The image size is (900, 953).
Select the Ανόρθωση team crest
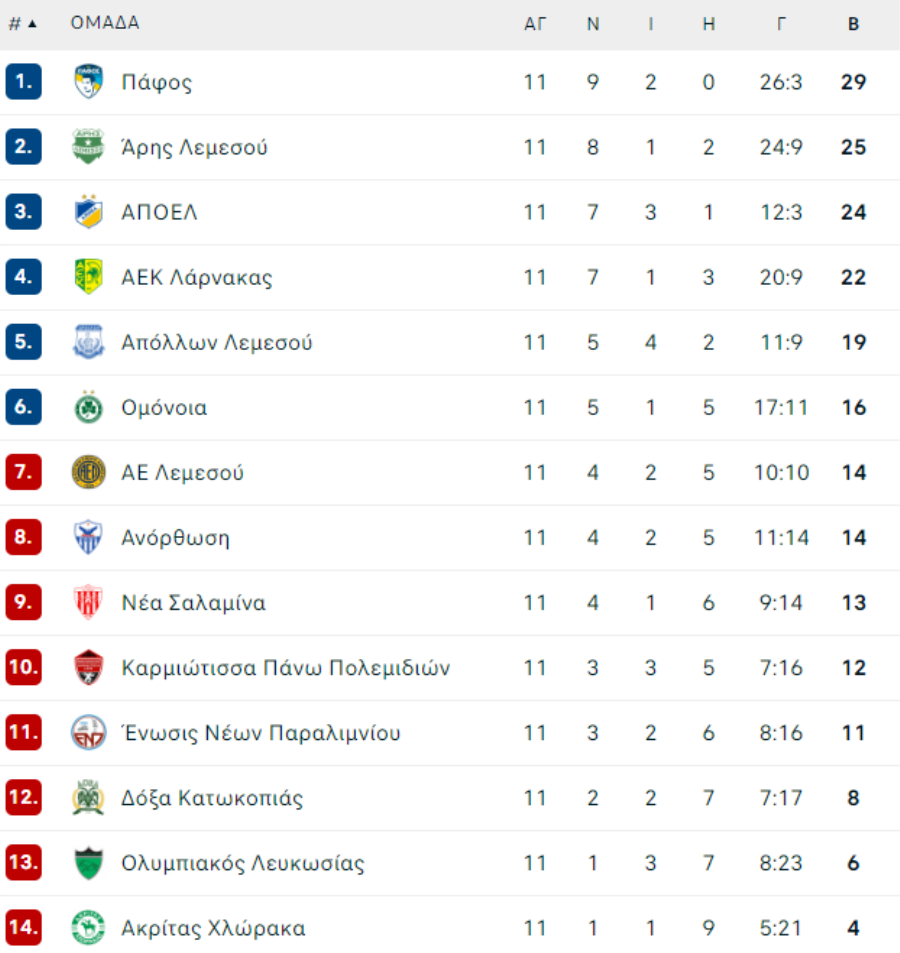tap(88, 537)
